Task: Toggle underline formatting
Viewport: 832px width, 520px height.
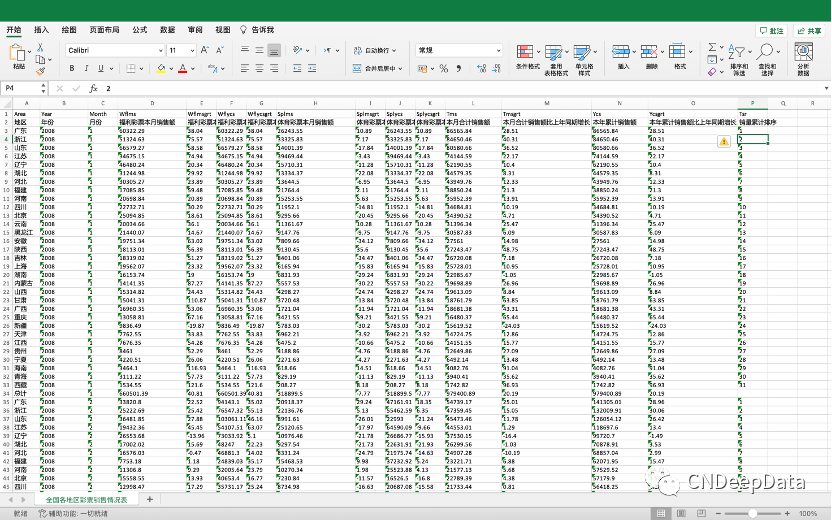Action: [101, 68]
